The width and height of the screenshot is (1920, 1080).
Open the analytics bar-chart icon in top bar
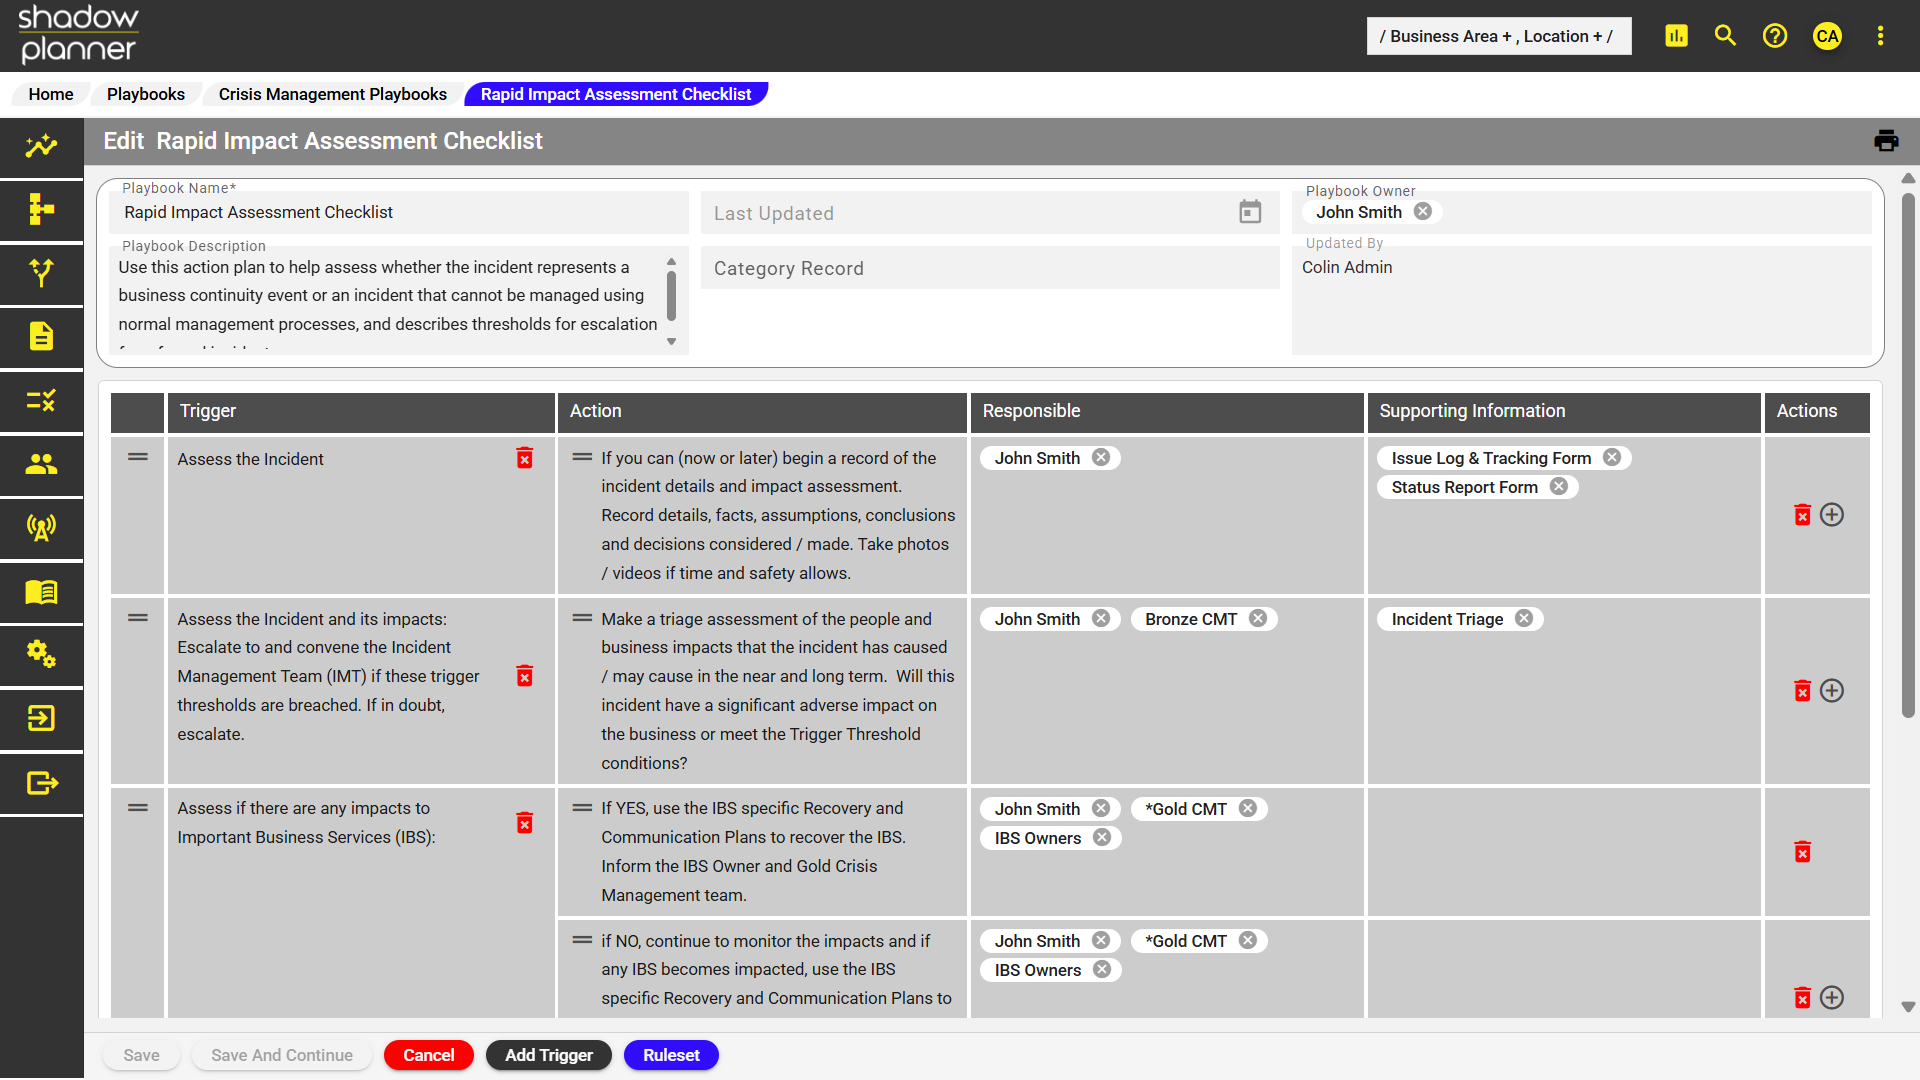coord(1676,36)
